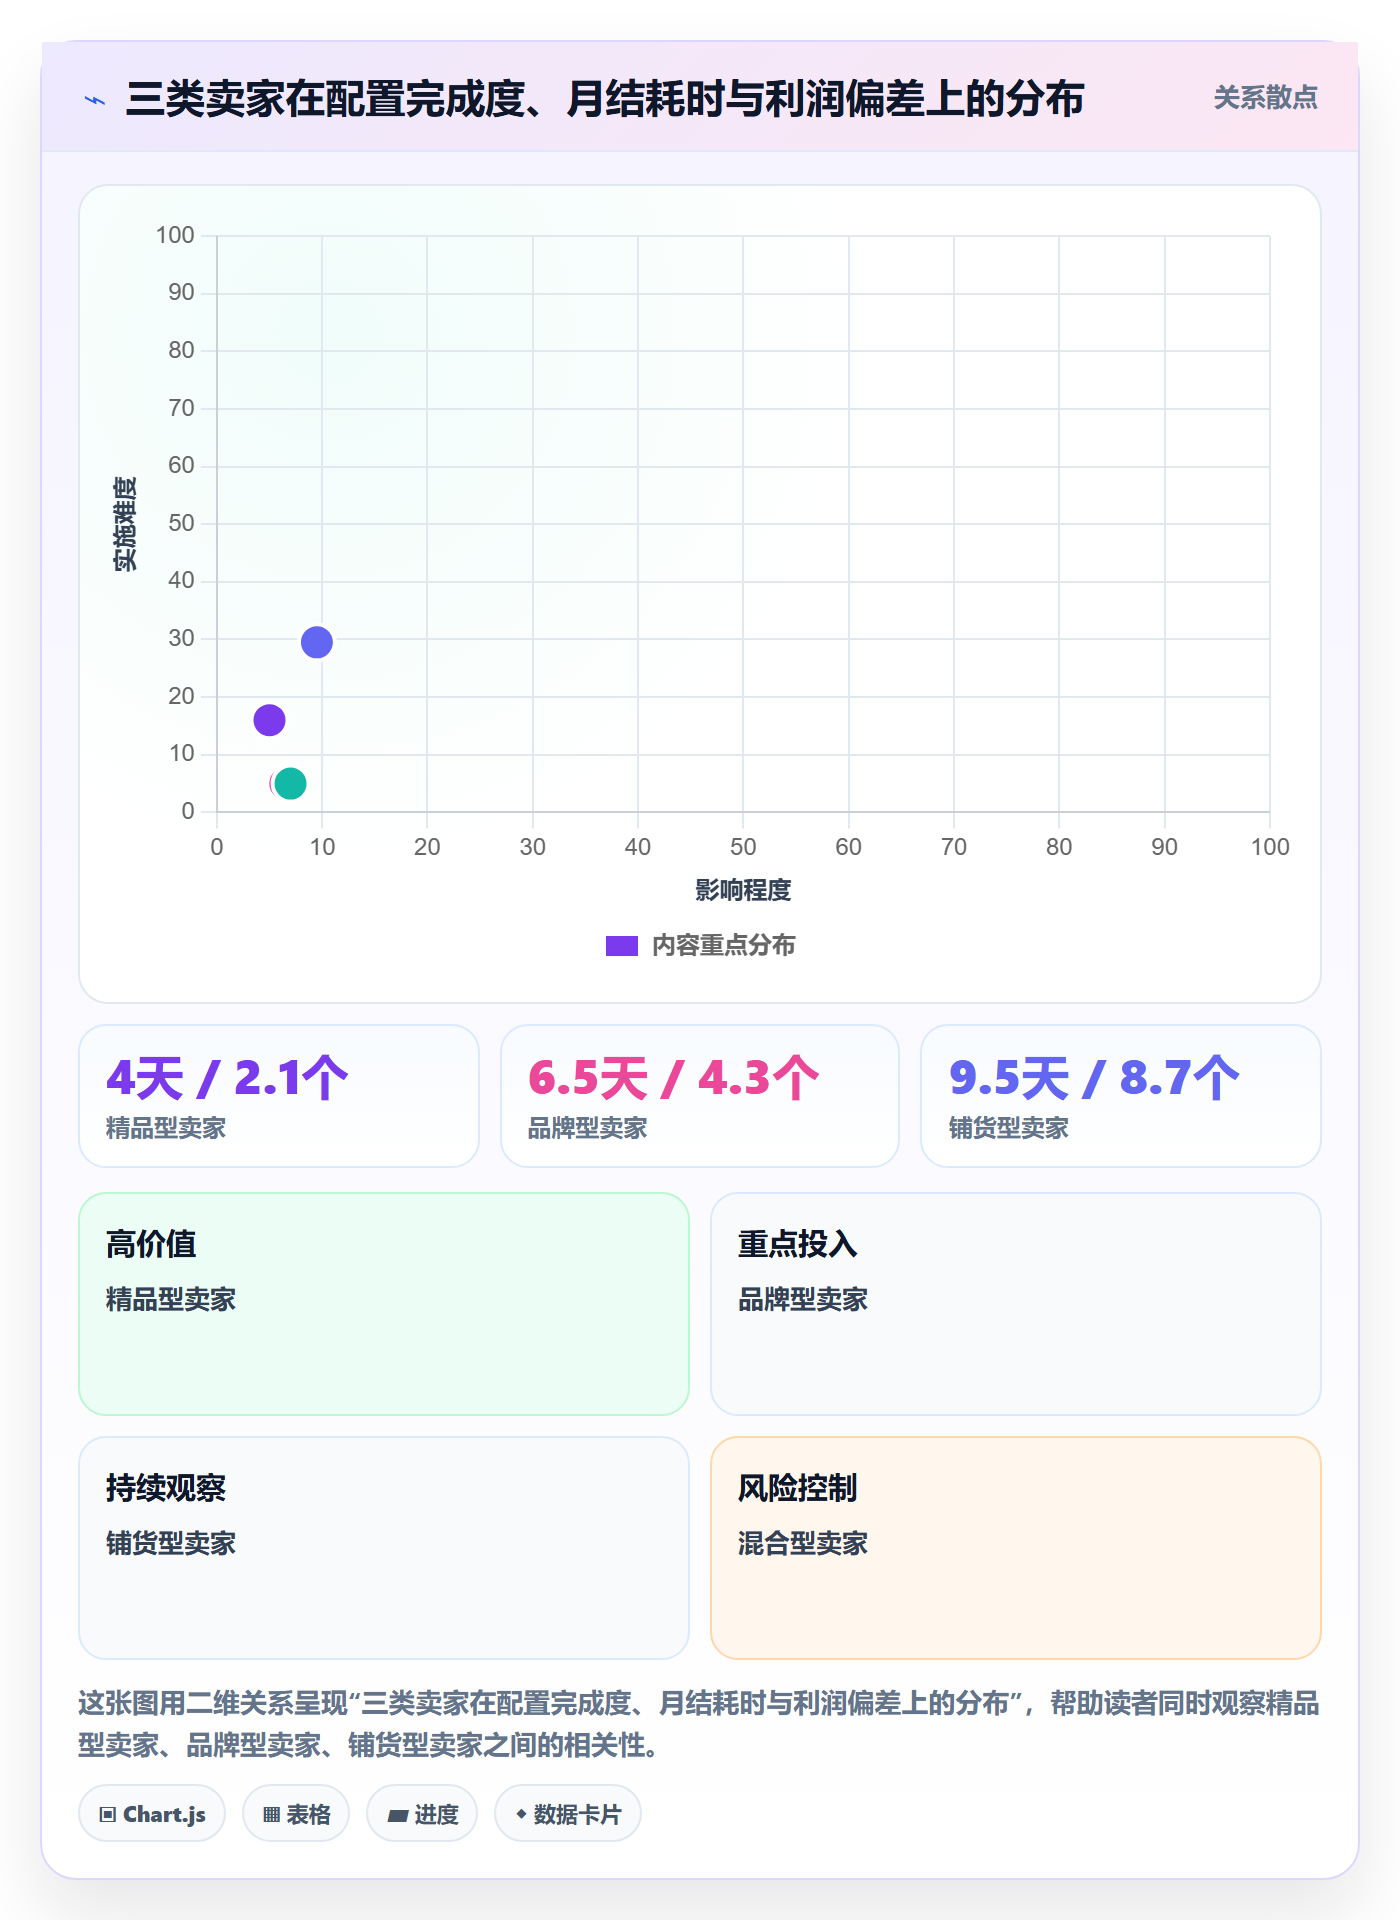Viewport: 1400px width, 1920px height.
Task: Click the lightning bolt icon beside the title
Action: [95, 100]
